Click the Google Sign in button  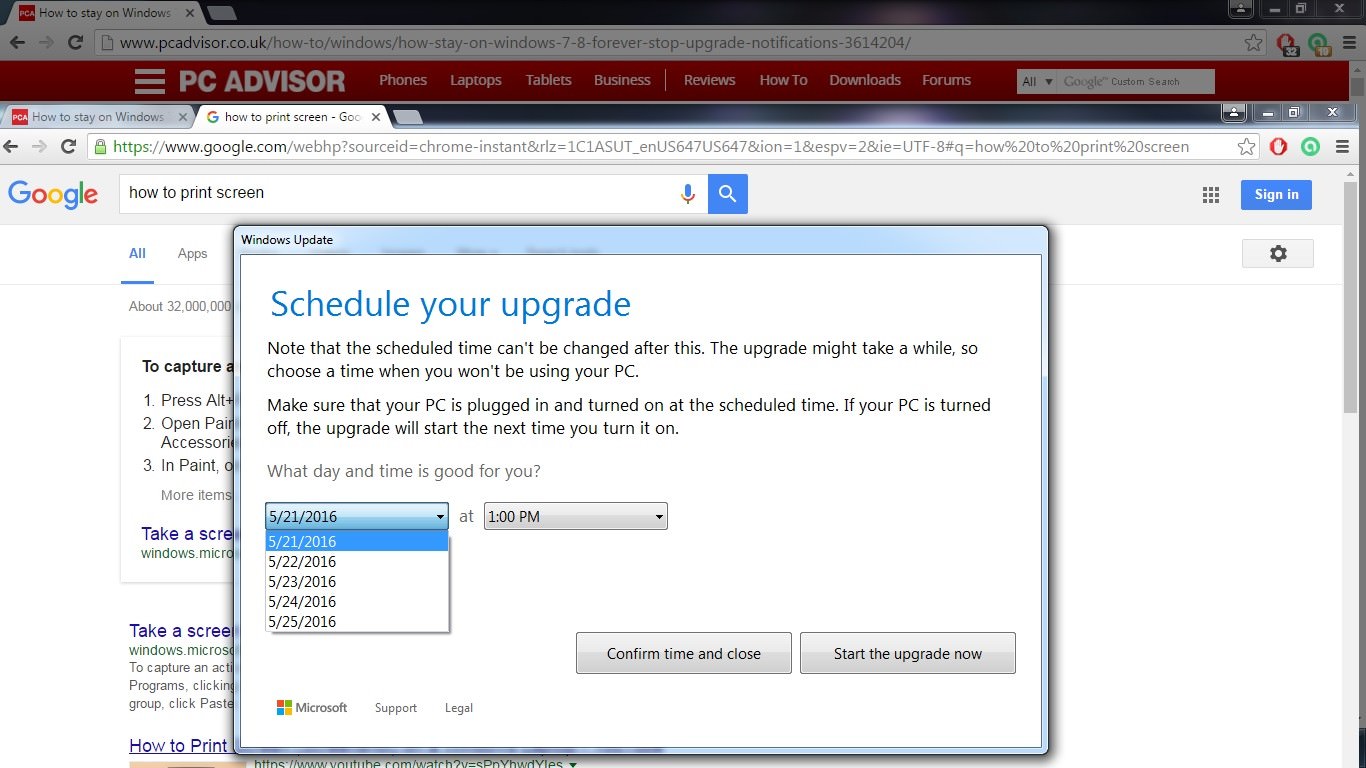1276,195
